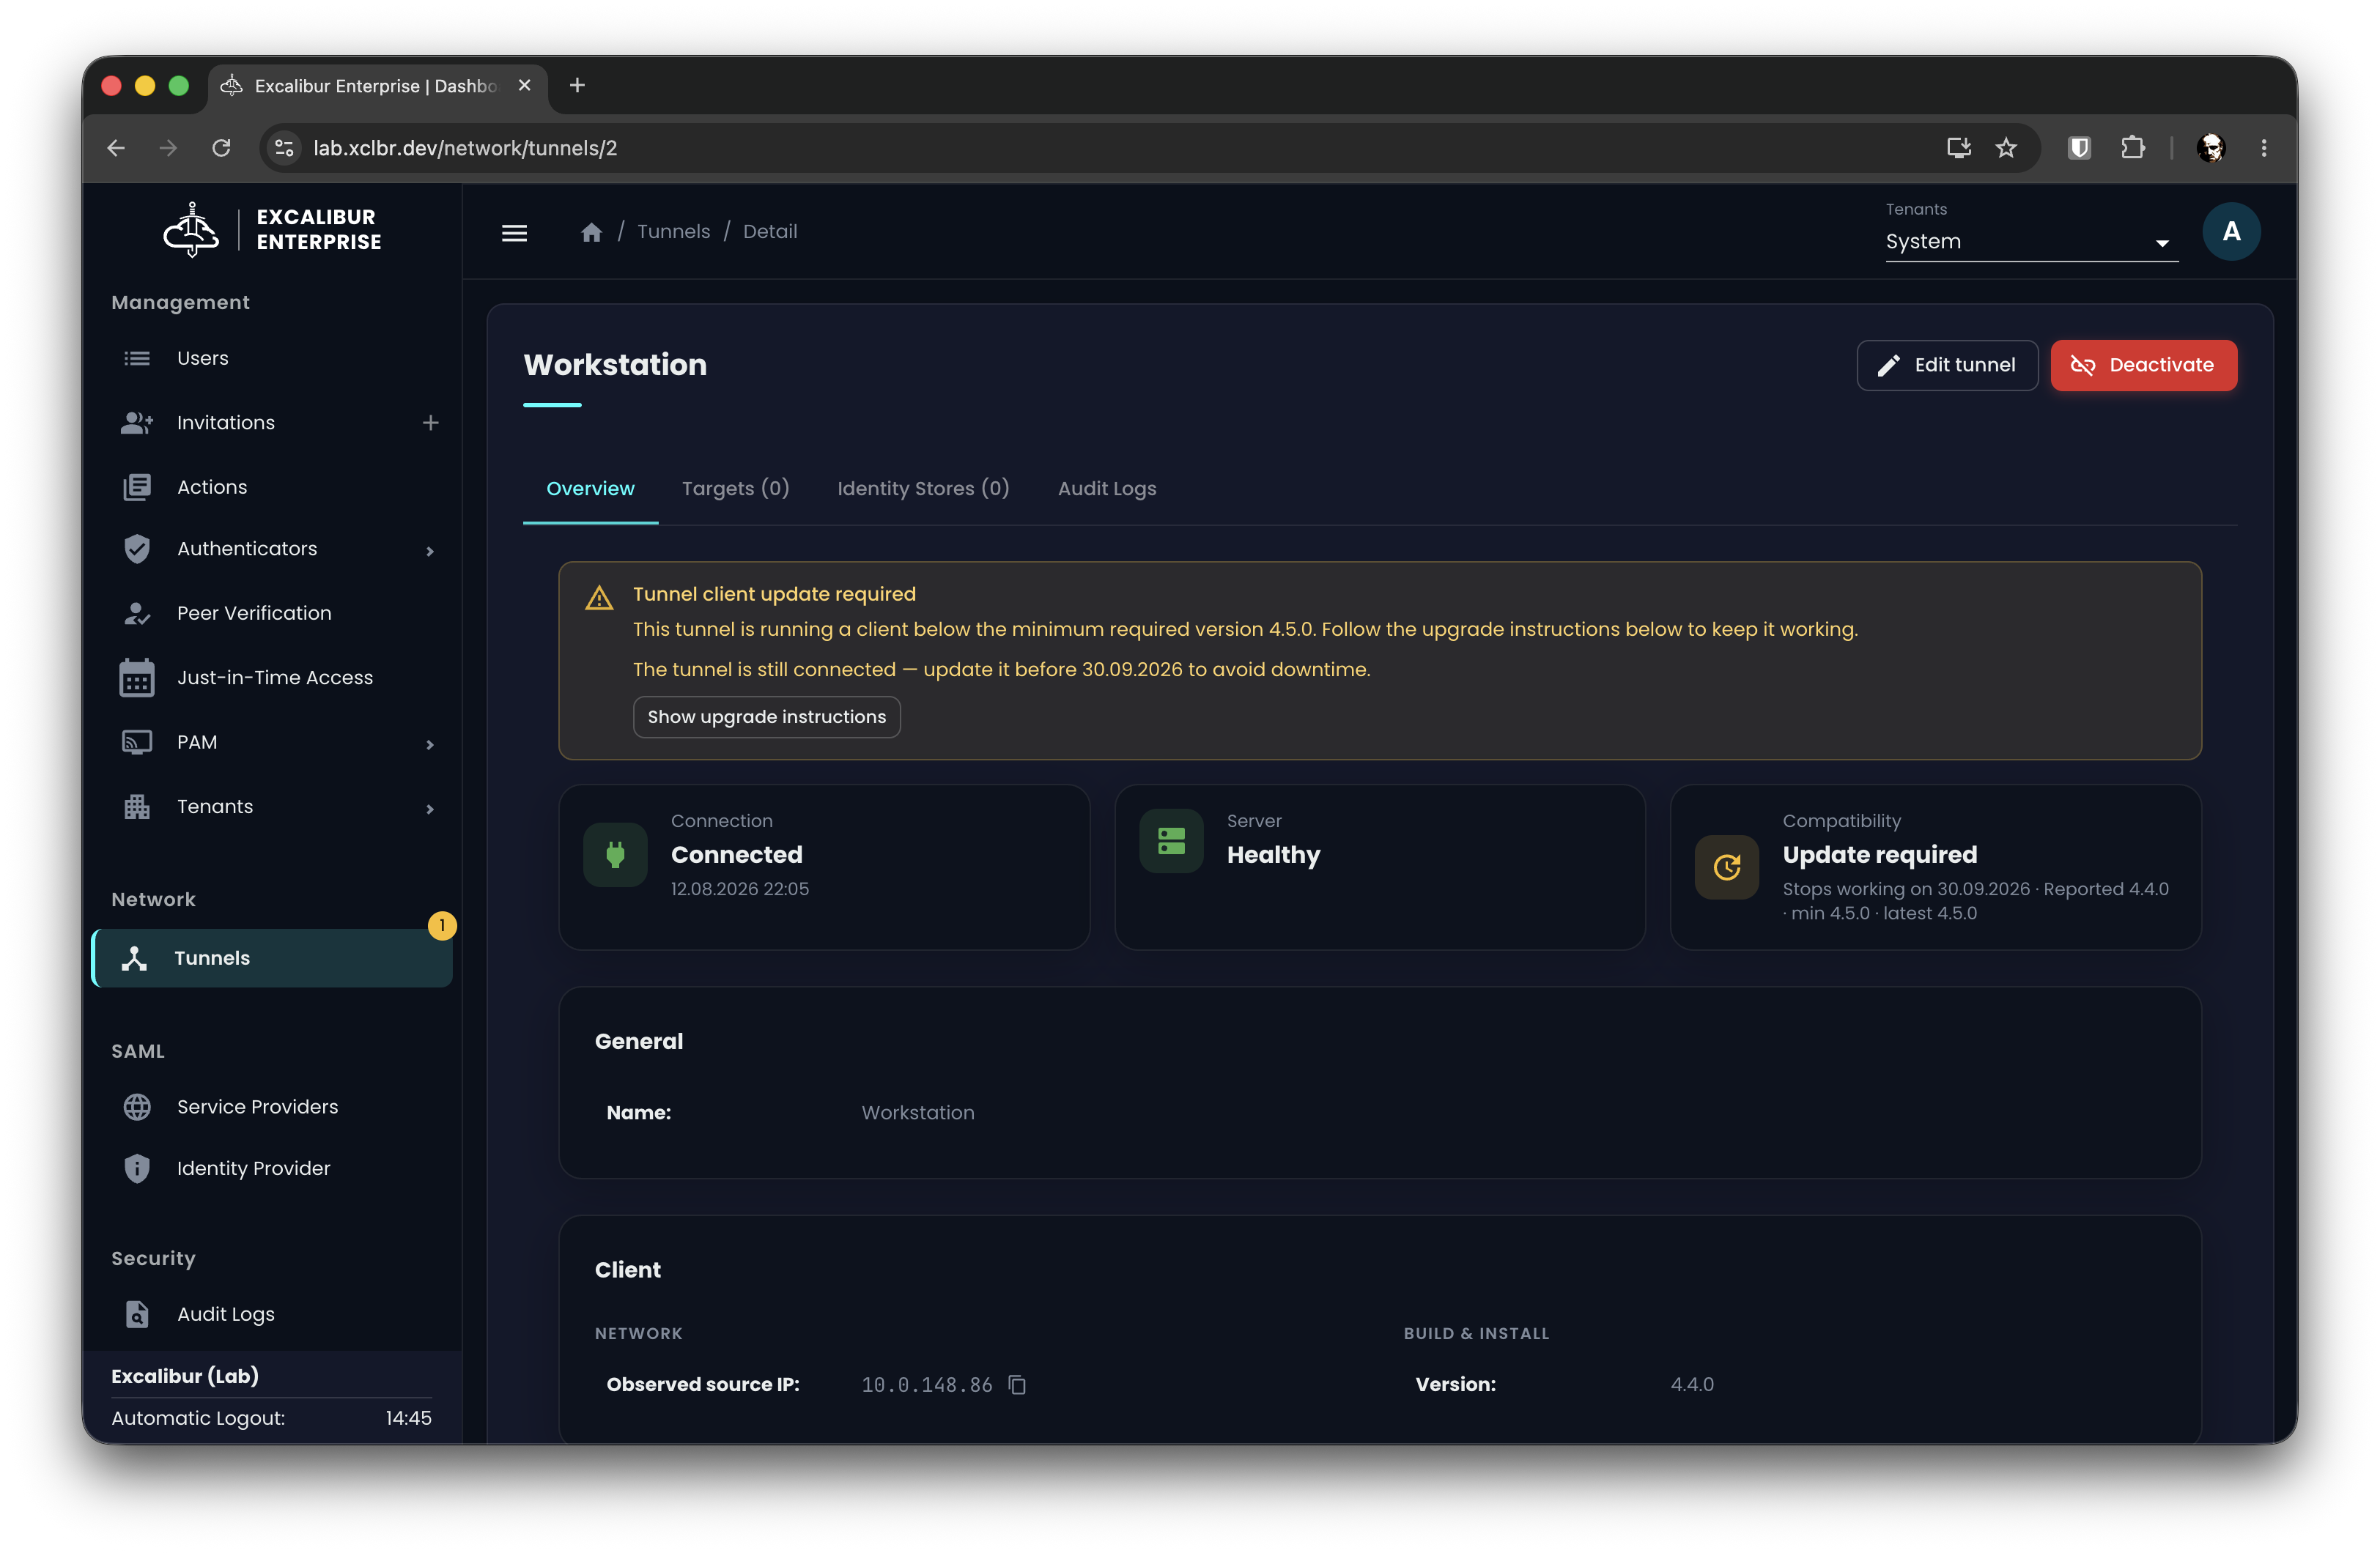This screenshot has height=1553, width=2380.
Task: Click the connection timestamp 12.08.2026 22:05
Action: 740,889
